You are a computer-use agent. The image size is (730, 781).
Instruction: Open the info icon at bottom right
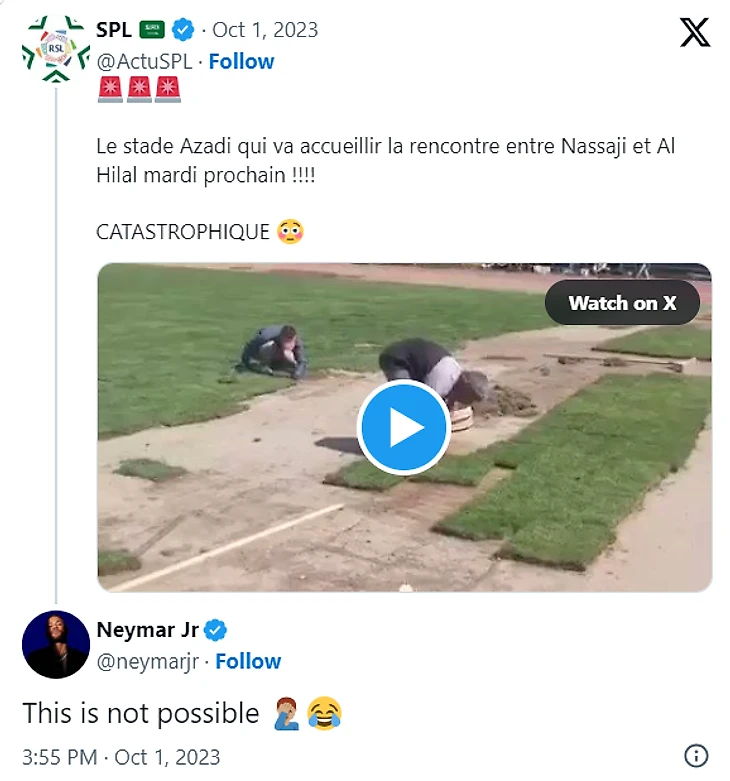tap(696, 756)
